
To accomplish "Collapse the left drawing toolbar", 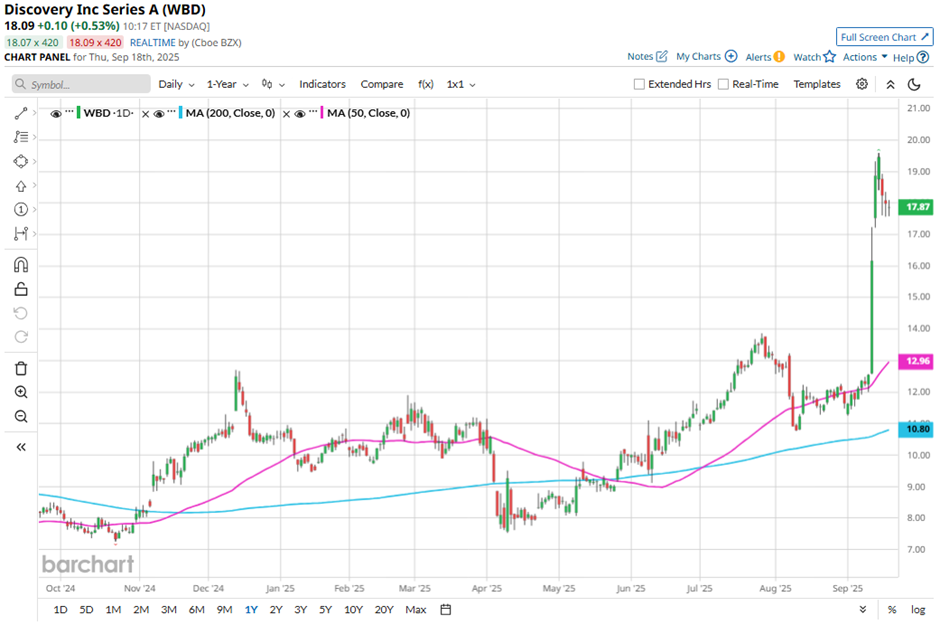I will 21,447.
